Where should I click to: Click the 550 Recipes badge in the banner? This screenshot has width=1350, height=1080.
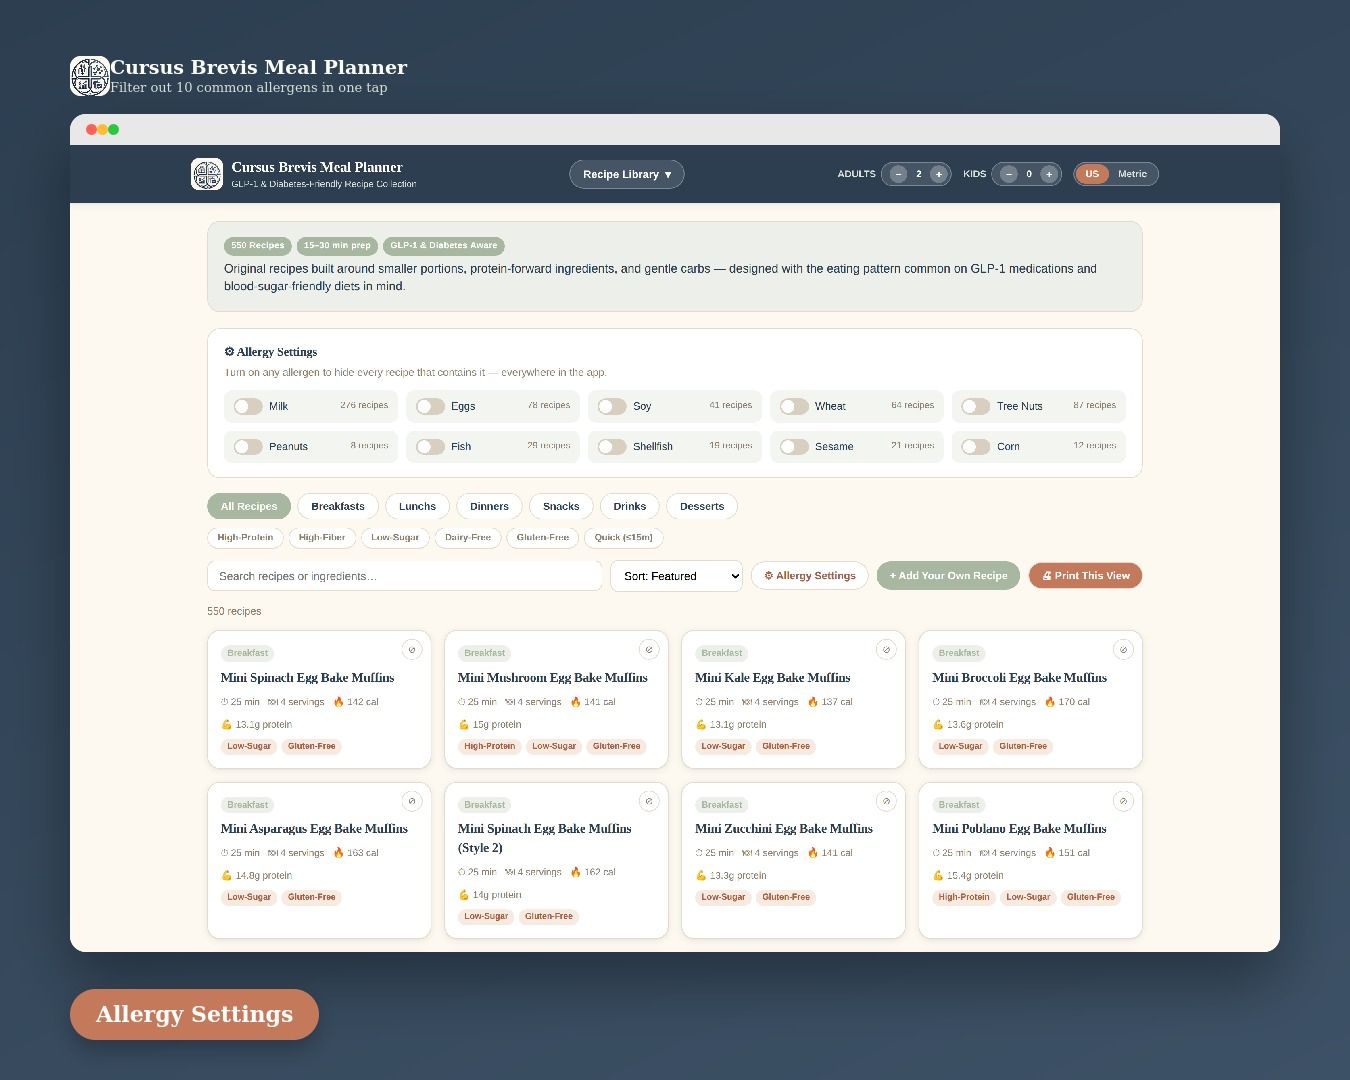click(258, 246)
